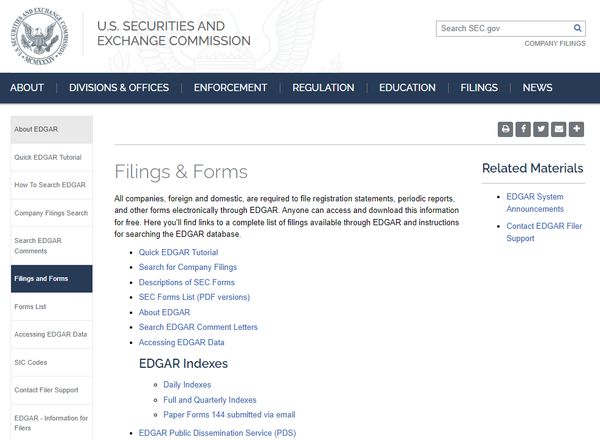
Task: Open more sharing options plus icon
Action: coord(576,129)
